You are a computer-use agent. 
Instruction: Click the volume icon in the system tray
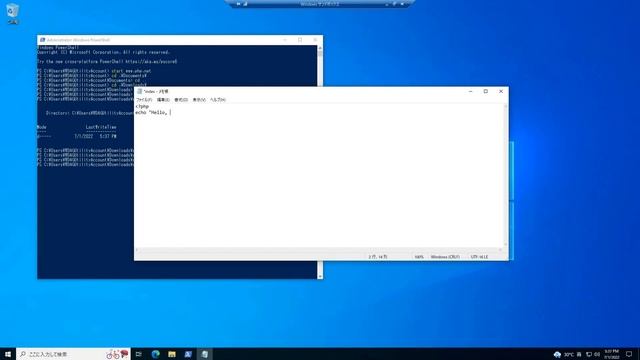[597, 354]
